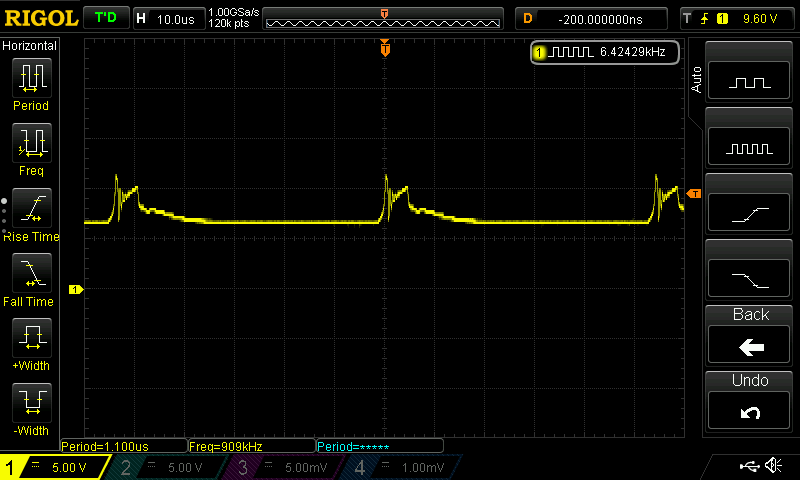Select the +Width measurement icon
800x480 pixels.
pos(32,337)
